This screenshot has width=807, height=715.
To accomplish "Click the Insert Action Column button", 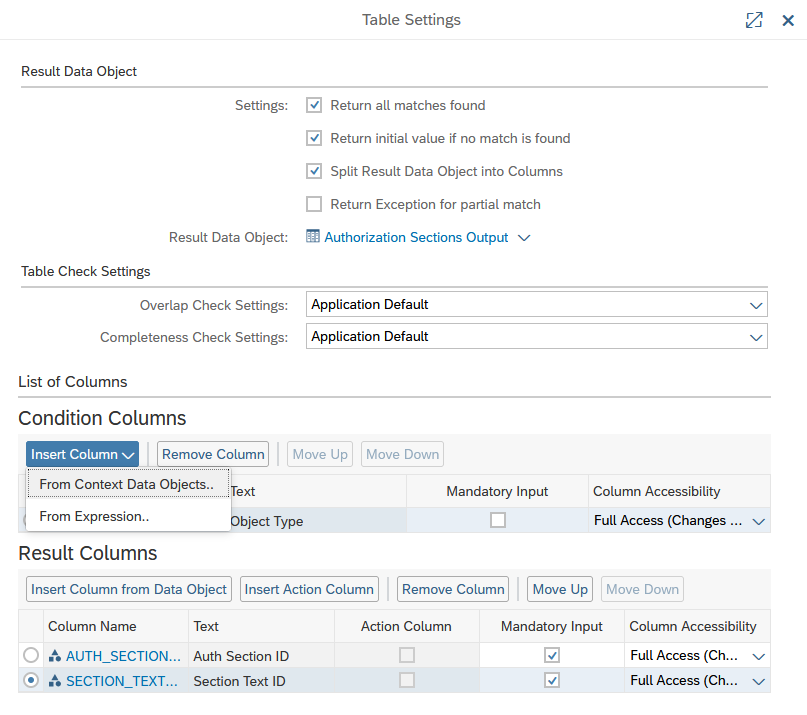I will 309,589.
